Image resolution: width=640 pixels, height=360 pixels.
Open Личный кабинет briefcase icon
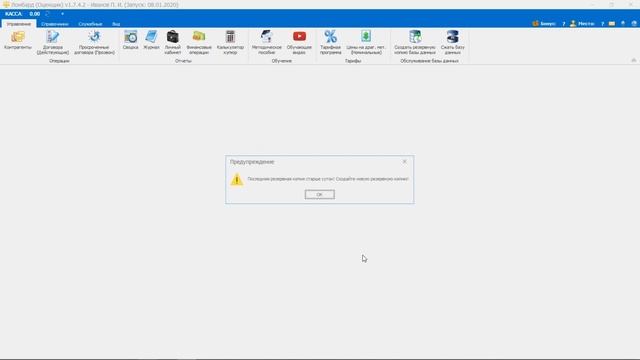pyautogui.click(x=173, y=42)
